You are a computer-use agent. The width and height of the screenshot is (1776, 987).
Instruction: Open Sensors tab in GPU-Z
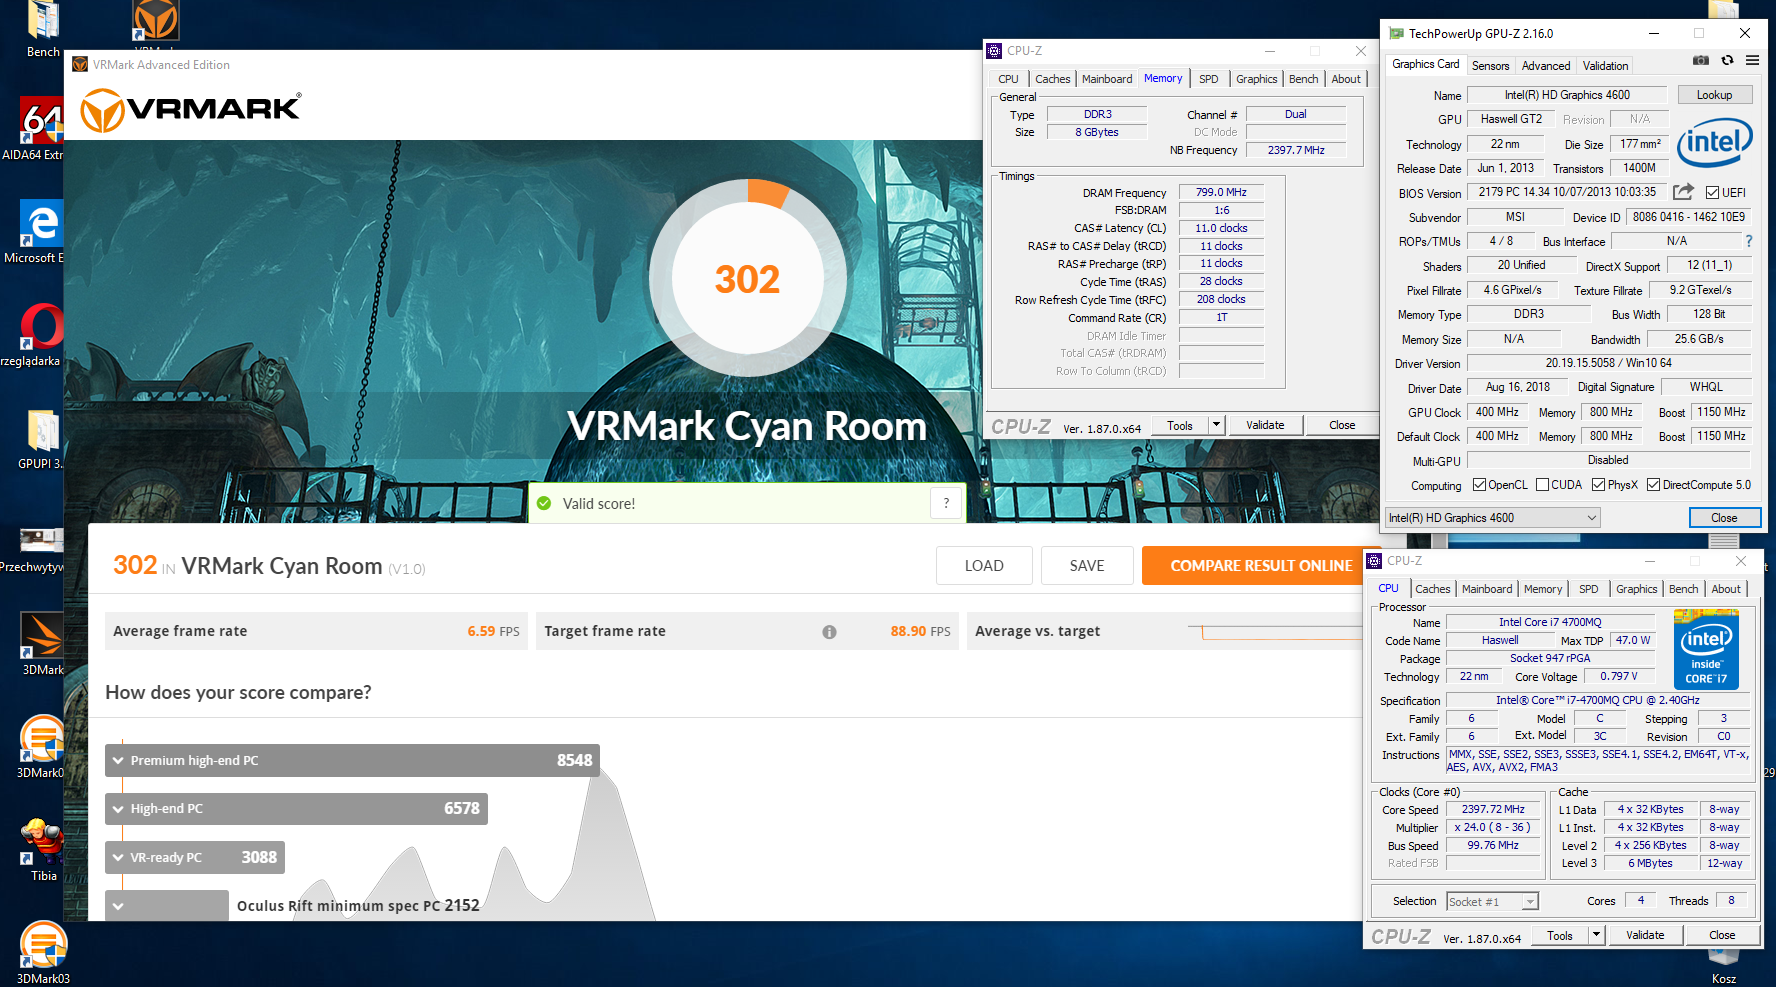(x=1490, y=66)
